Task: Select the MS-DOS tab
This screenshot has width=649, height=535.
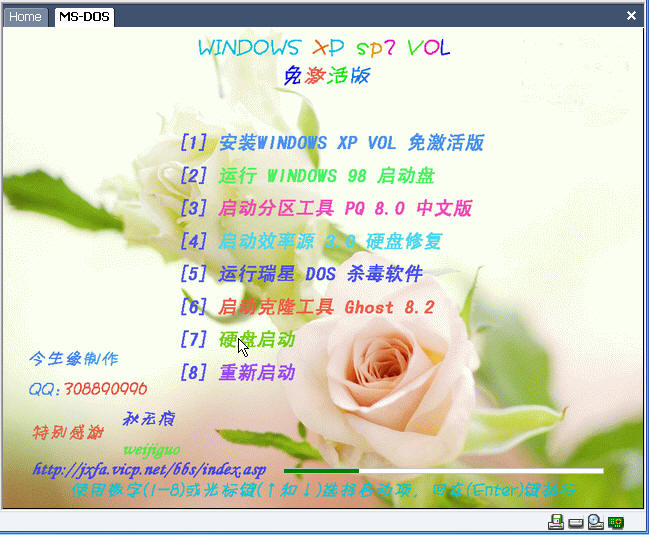Action: pyautogui.click(x=84, y=17)
